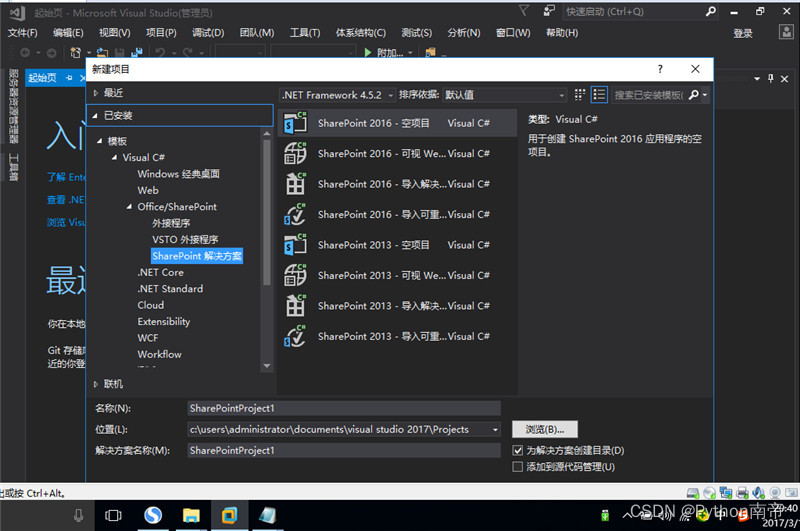Click the new project toolbar icon

tap(76, 52)
